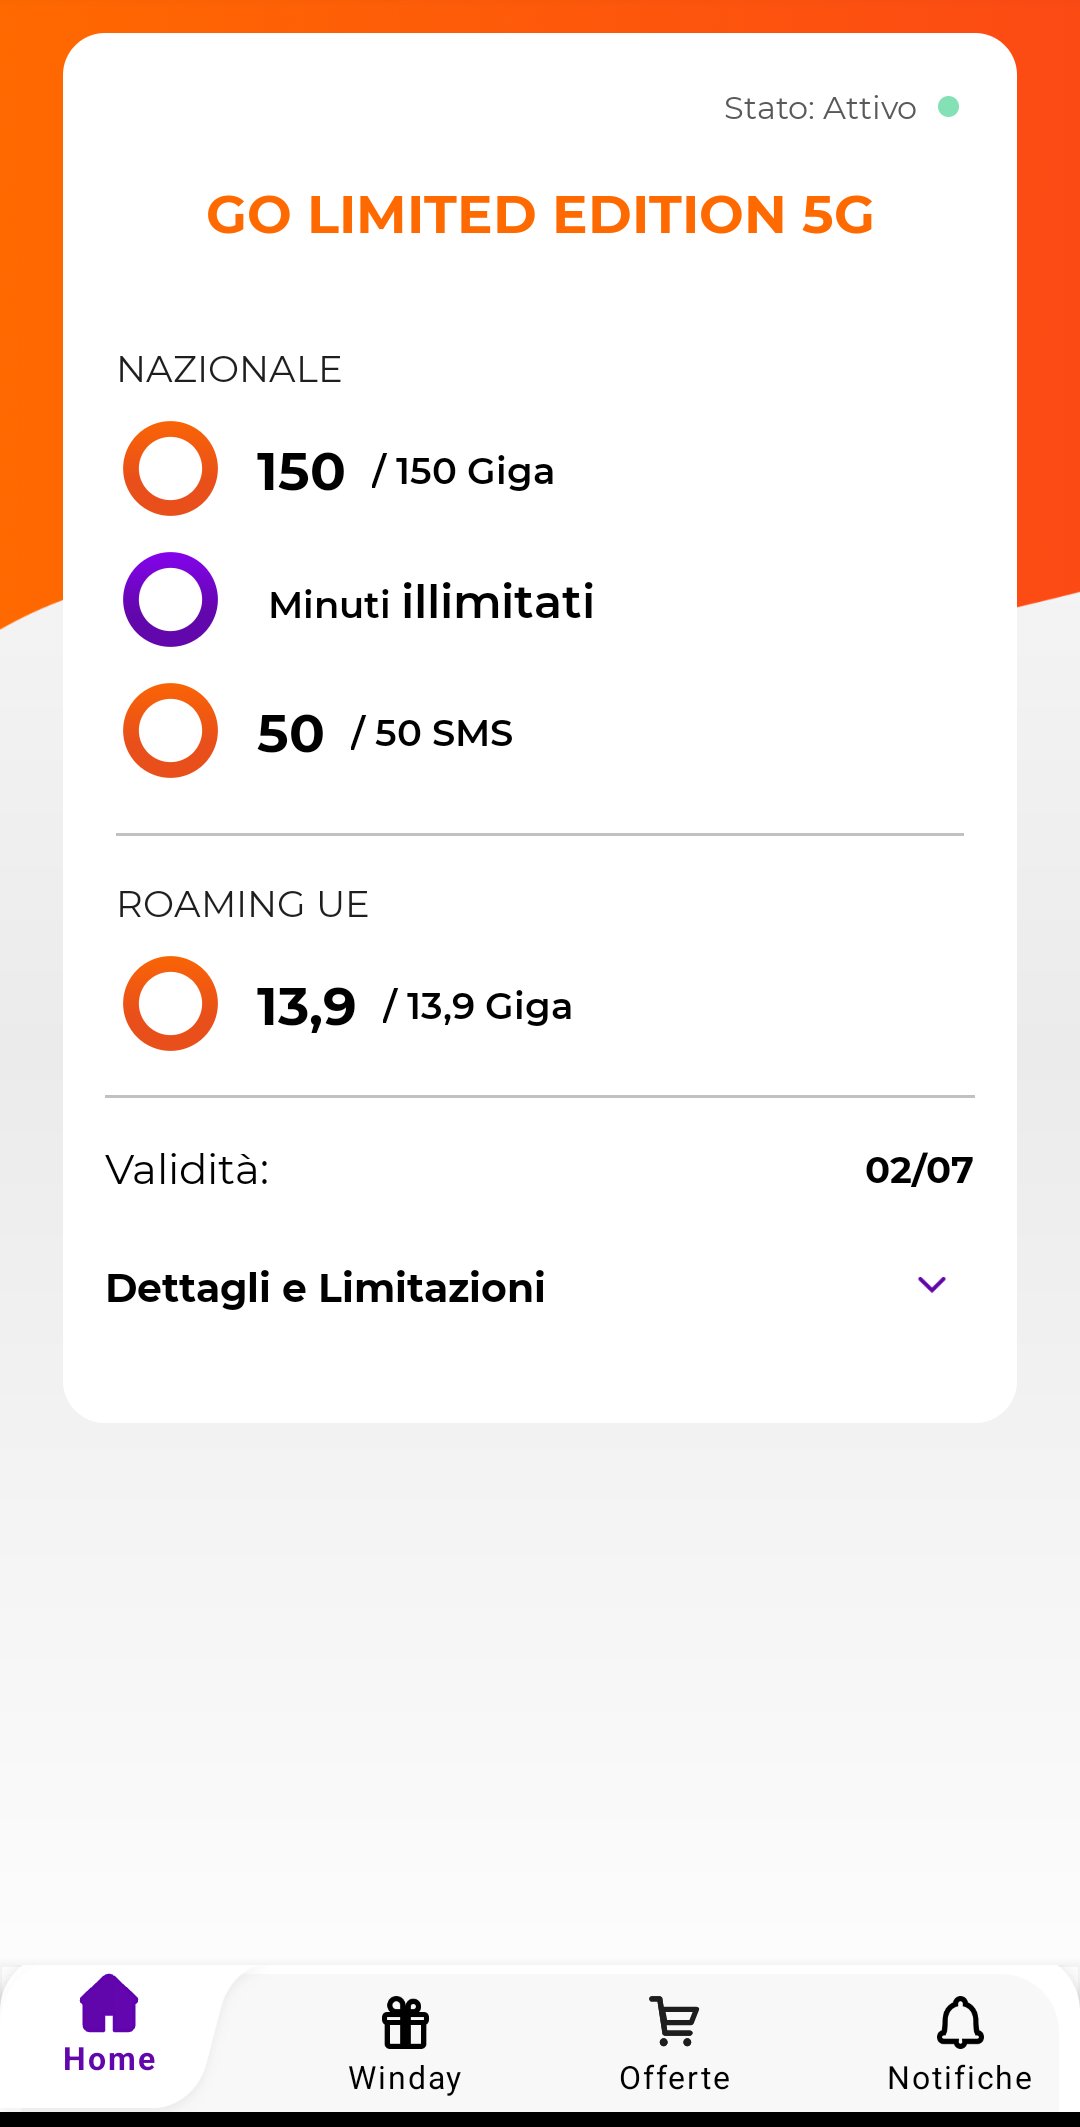Image resolution: width=1080 pixels, height=2127 pixels.
Task: Tap the 150 / 150 Giga counter
Action: click(405, 471)
